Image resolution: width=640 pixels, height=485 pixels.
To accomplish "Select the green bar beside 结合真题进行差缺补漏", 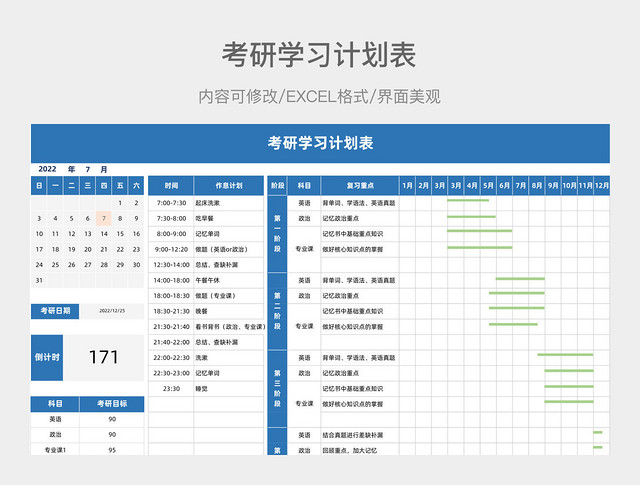I will 598,432.
